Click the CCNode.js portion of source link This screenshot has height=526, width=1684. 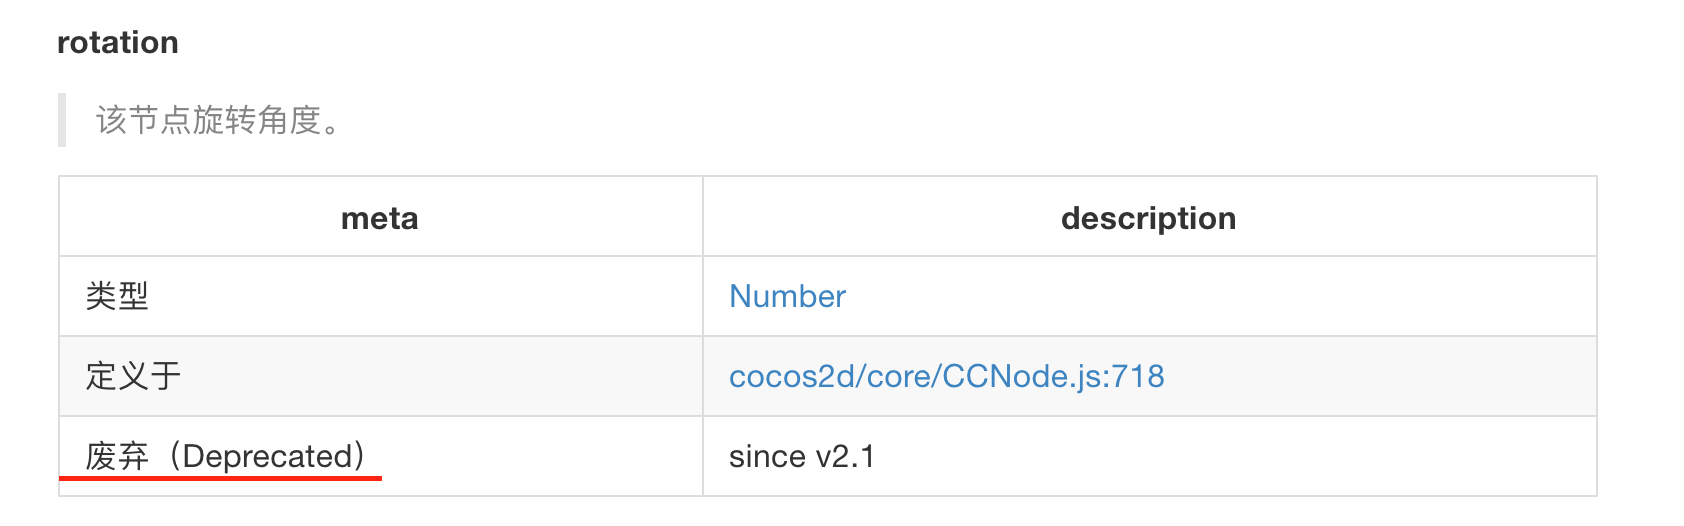click(1022, 376)
